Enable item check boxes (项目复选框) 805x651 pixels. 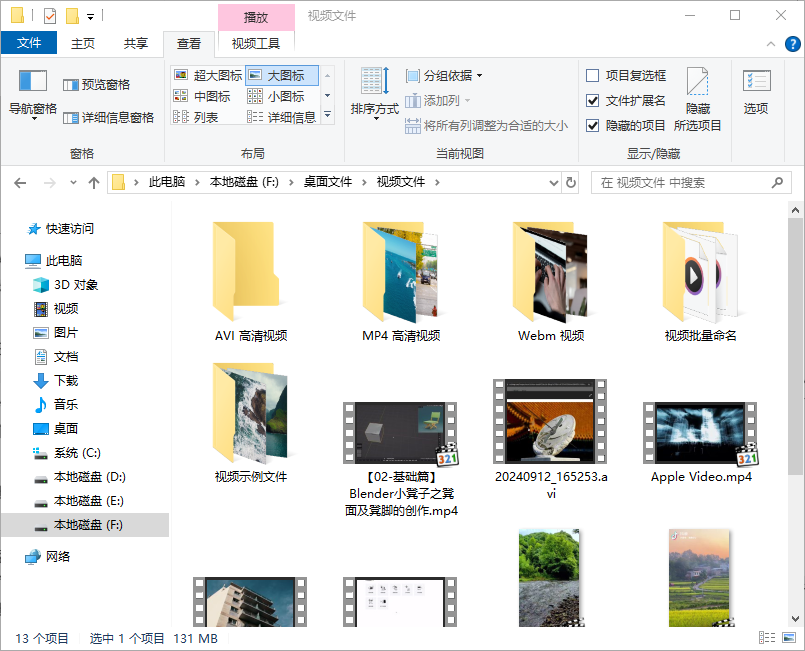click(x=626, y=76)
